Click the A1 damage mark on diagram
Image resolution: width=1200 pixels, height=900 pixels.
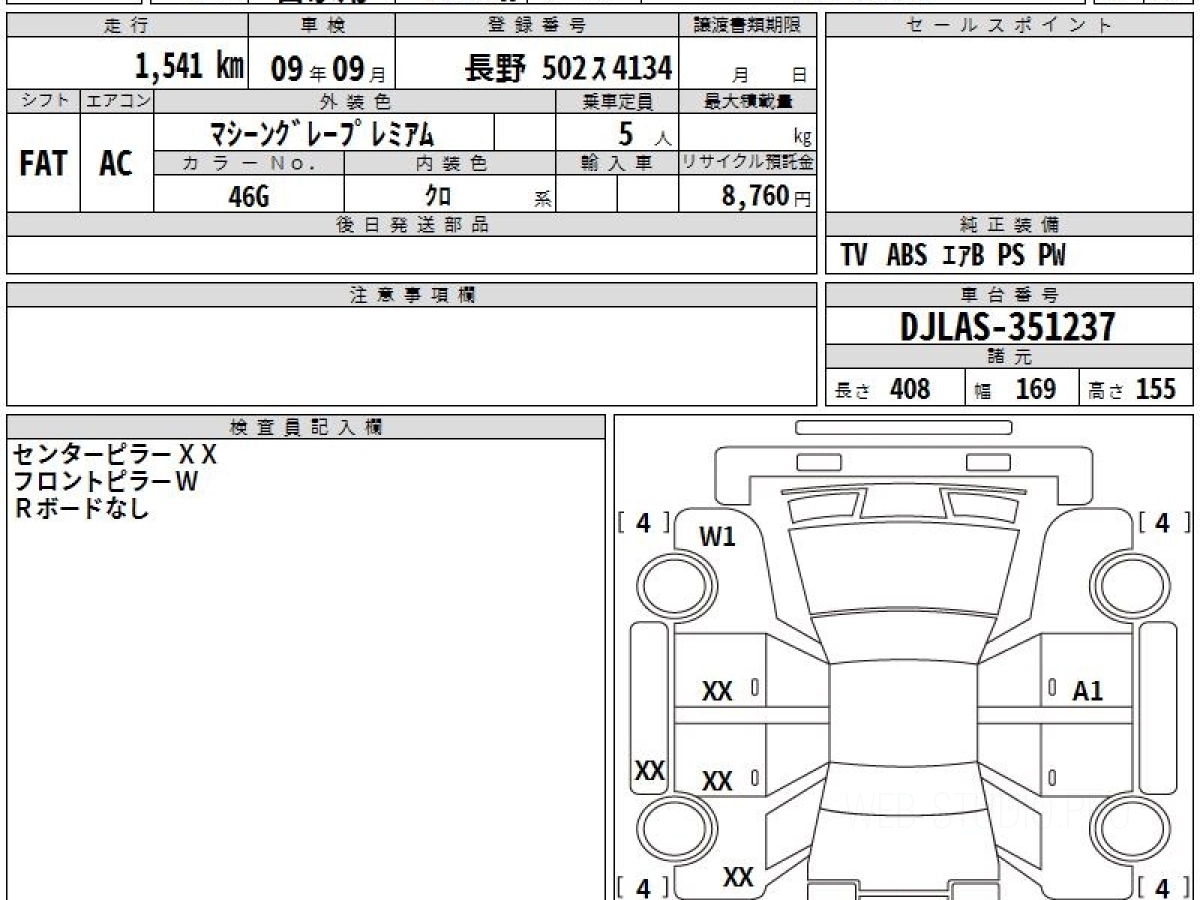pyautogui.click(x=1087, y=691)
